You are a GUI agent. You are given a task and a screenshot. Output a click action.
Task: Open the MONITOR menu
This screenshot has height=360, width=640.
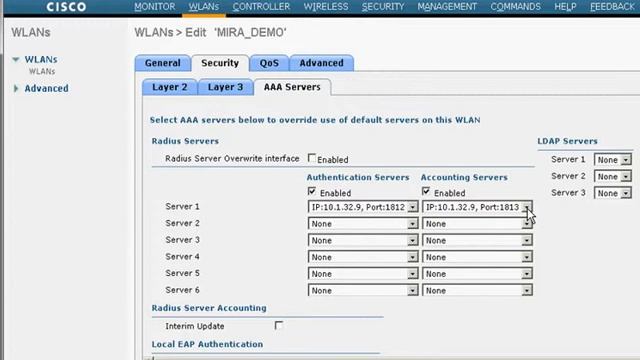tap(155, 7)
